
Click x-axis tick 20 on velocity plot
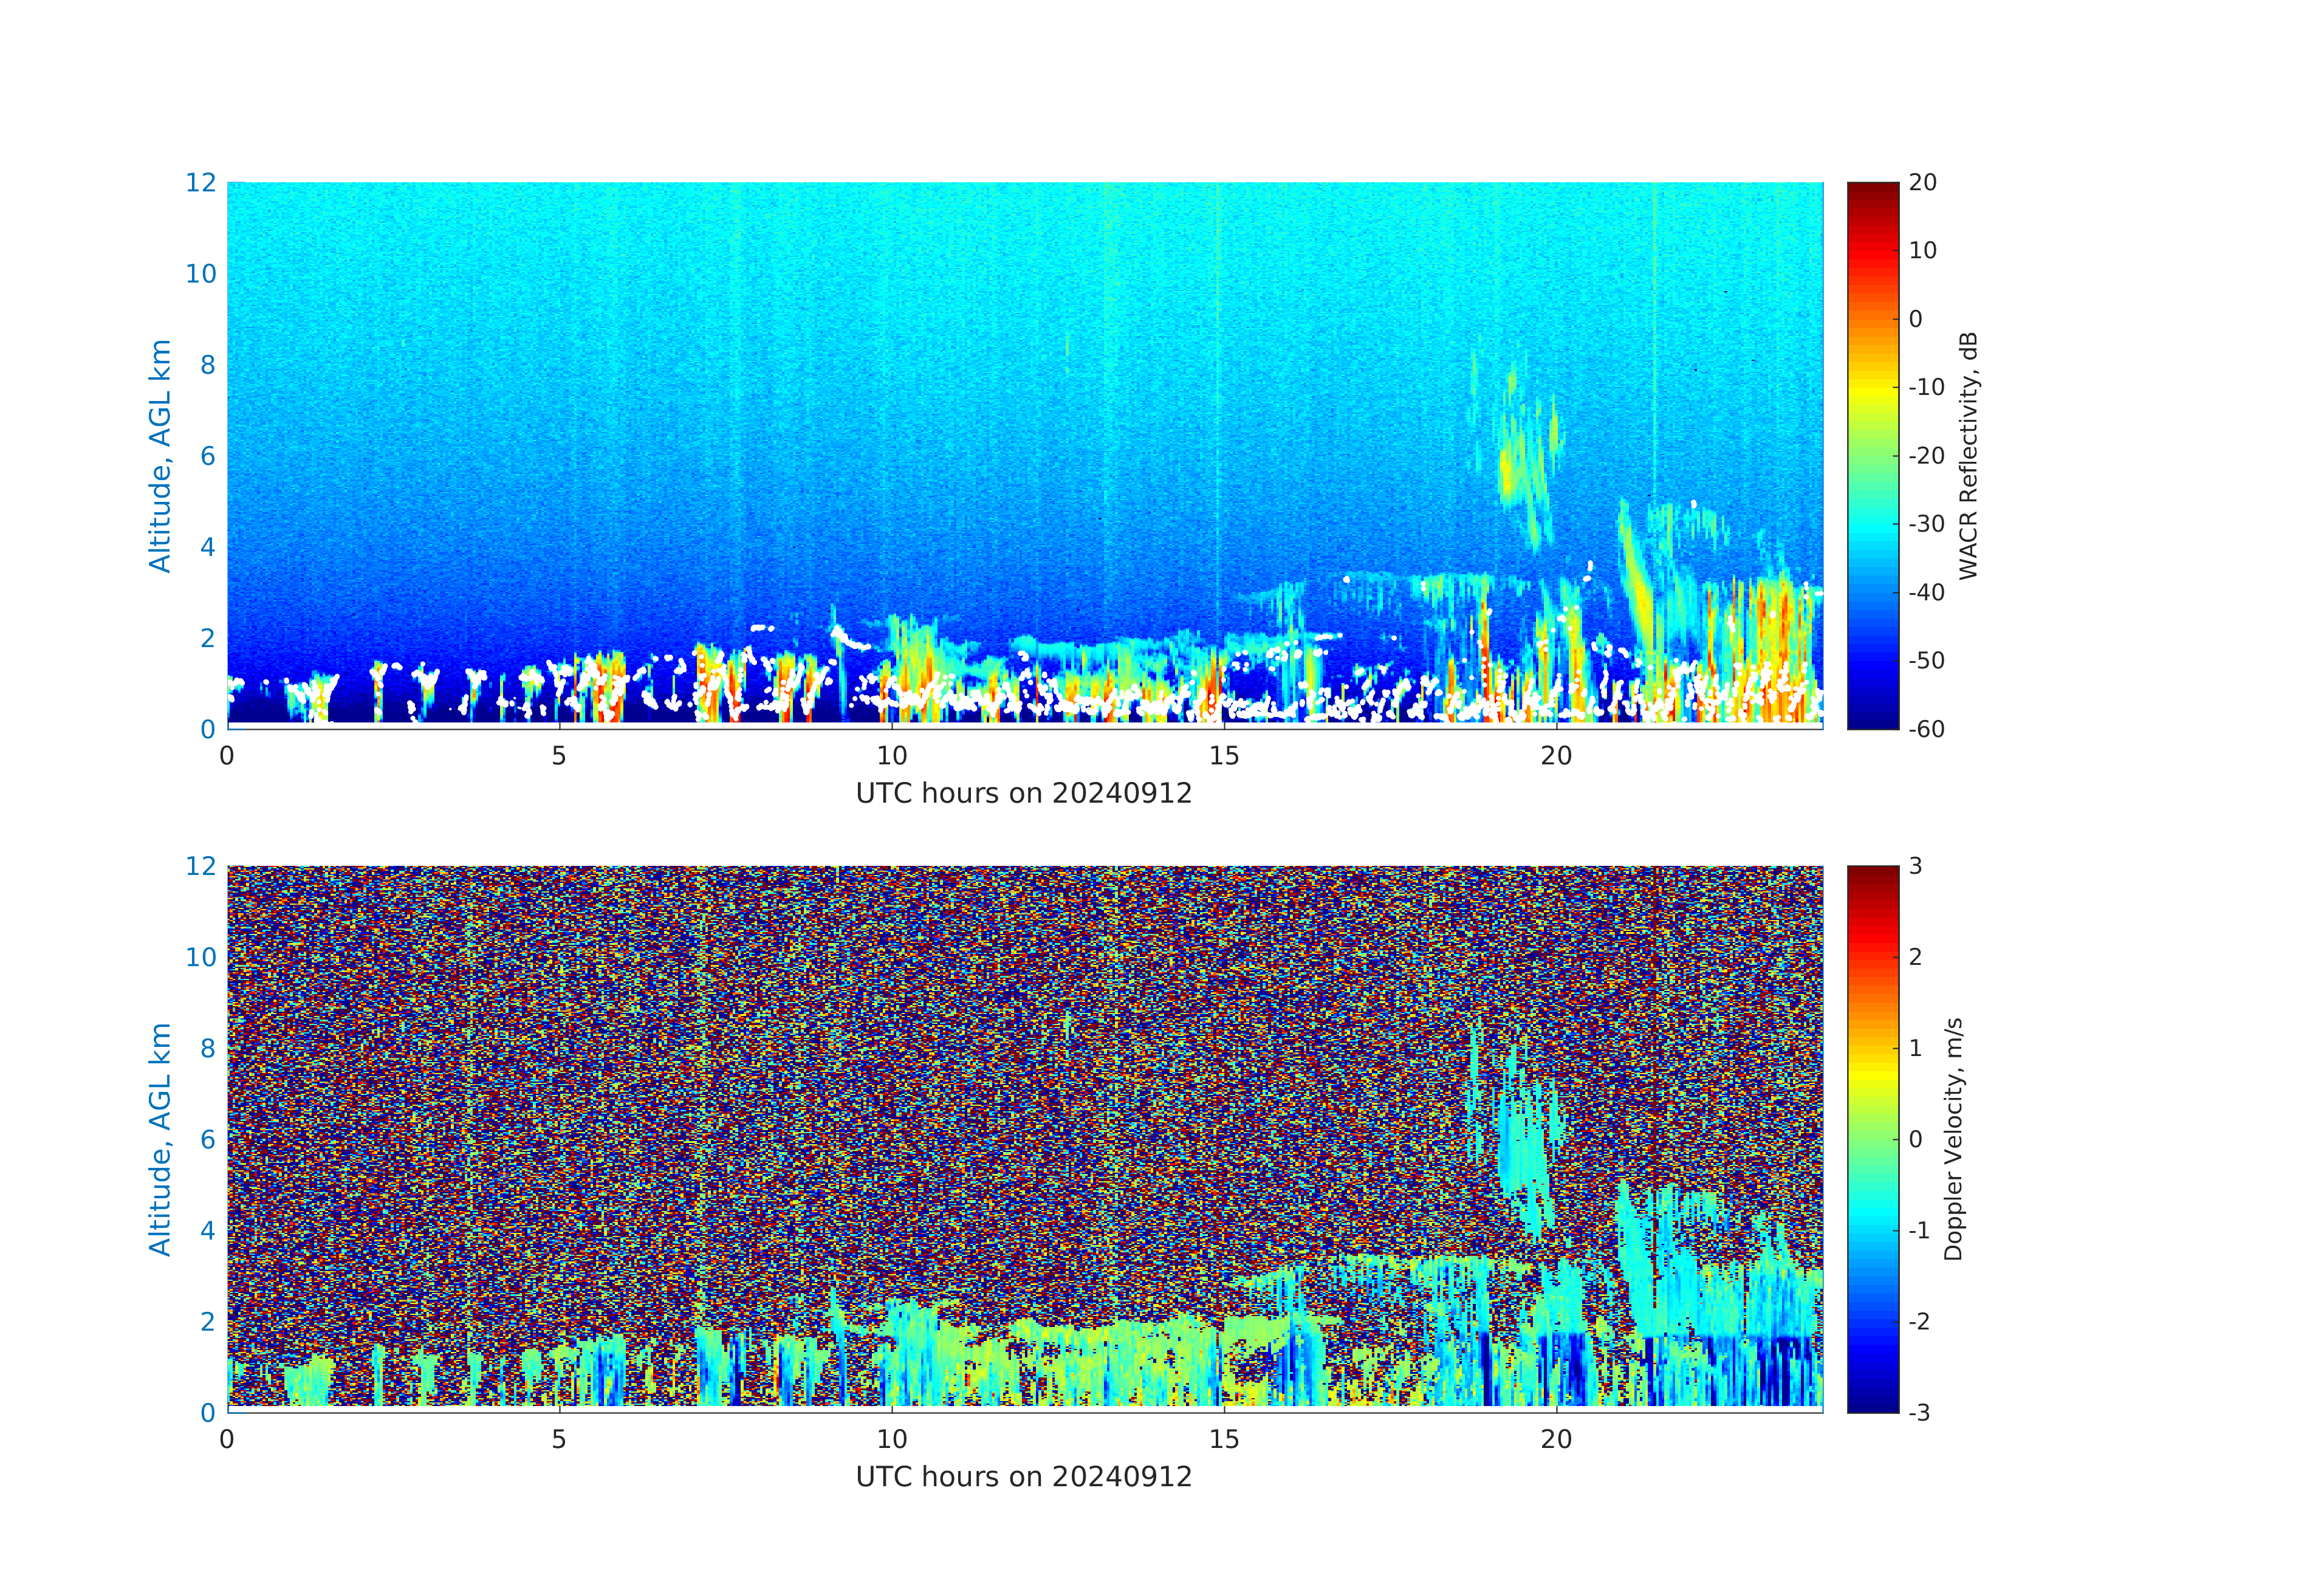pos(1556,1439)
